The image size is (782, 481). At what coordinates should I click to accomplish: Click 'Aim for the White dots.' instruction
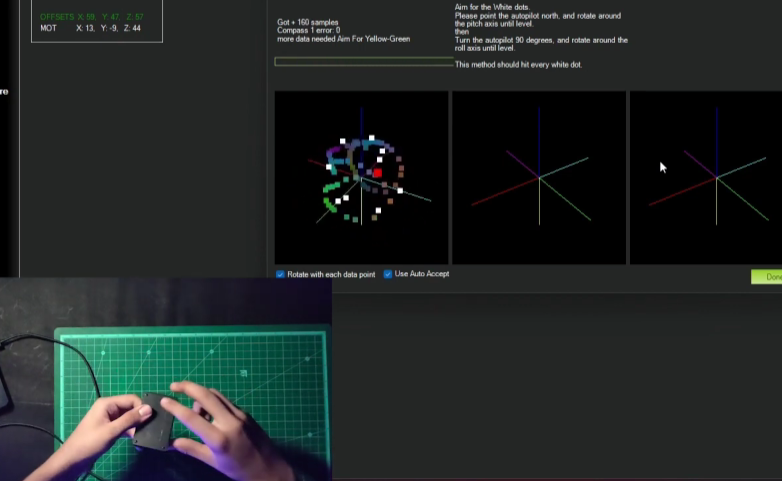tap(492, 7)
